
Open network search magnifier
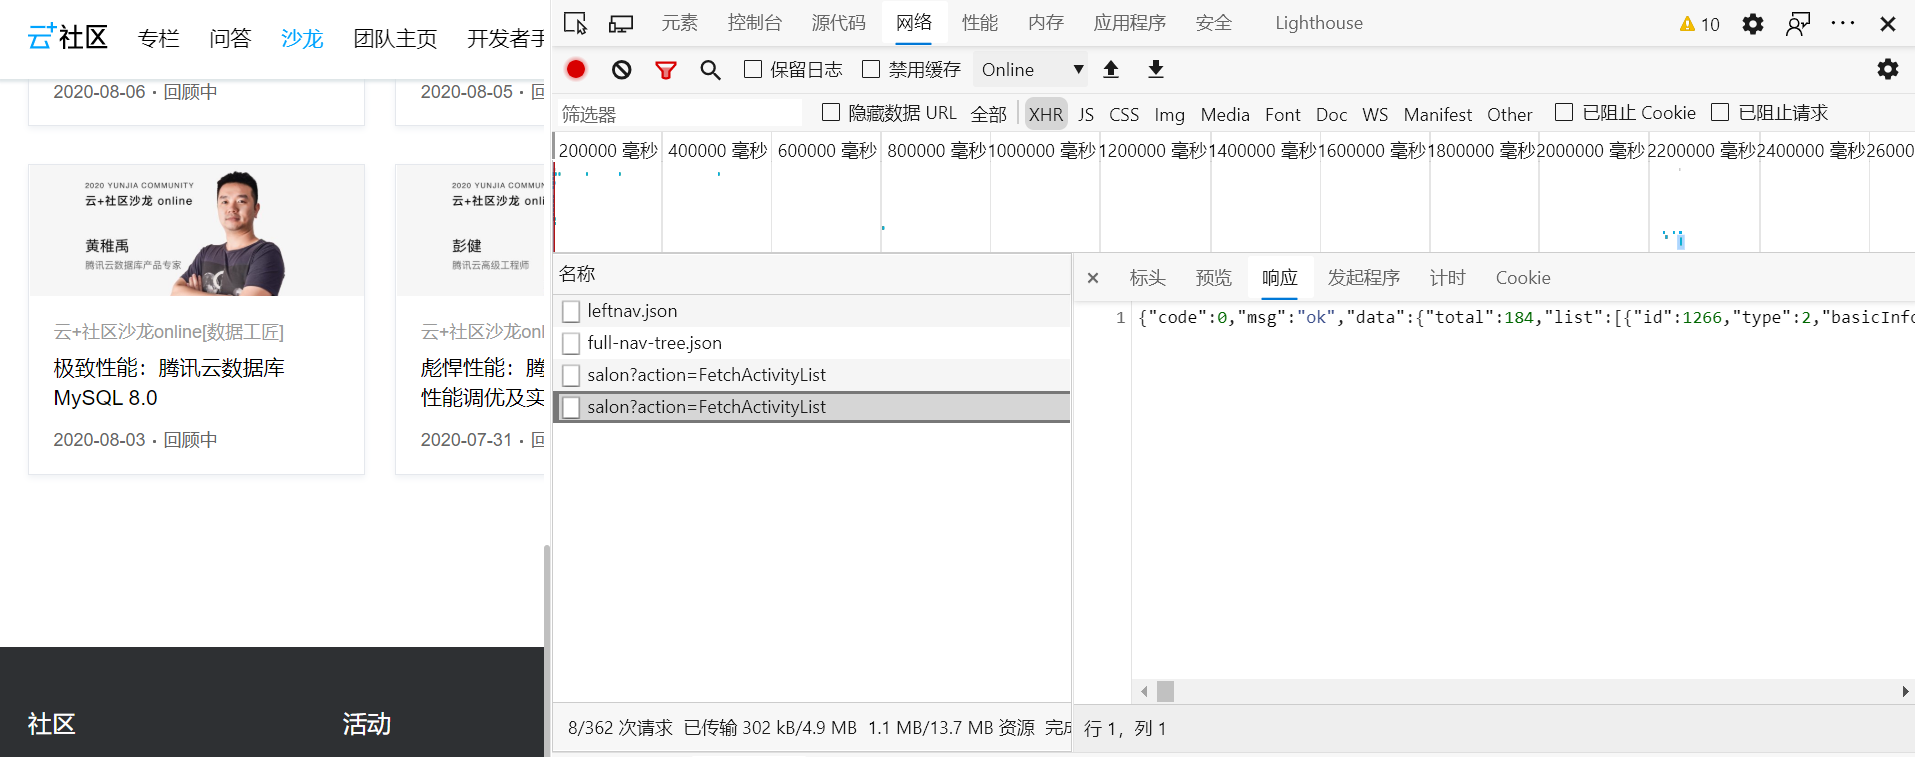(710, 69)
